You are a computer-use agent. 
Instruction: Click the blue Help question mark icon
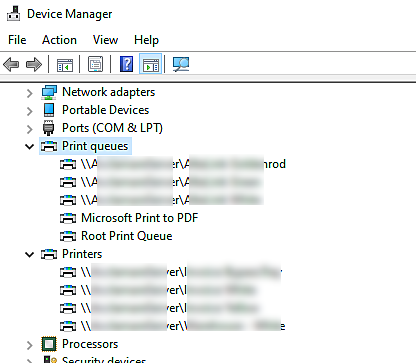126,64
